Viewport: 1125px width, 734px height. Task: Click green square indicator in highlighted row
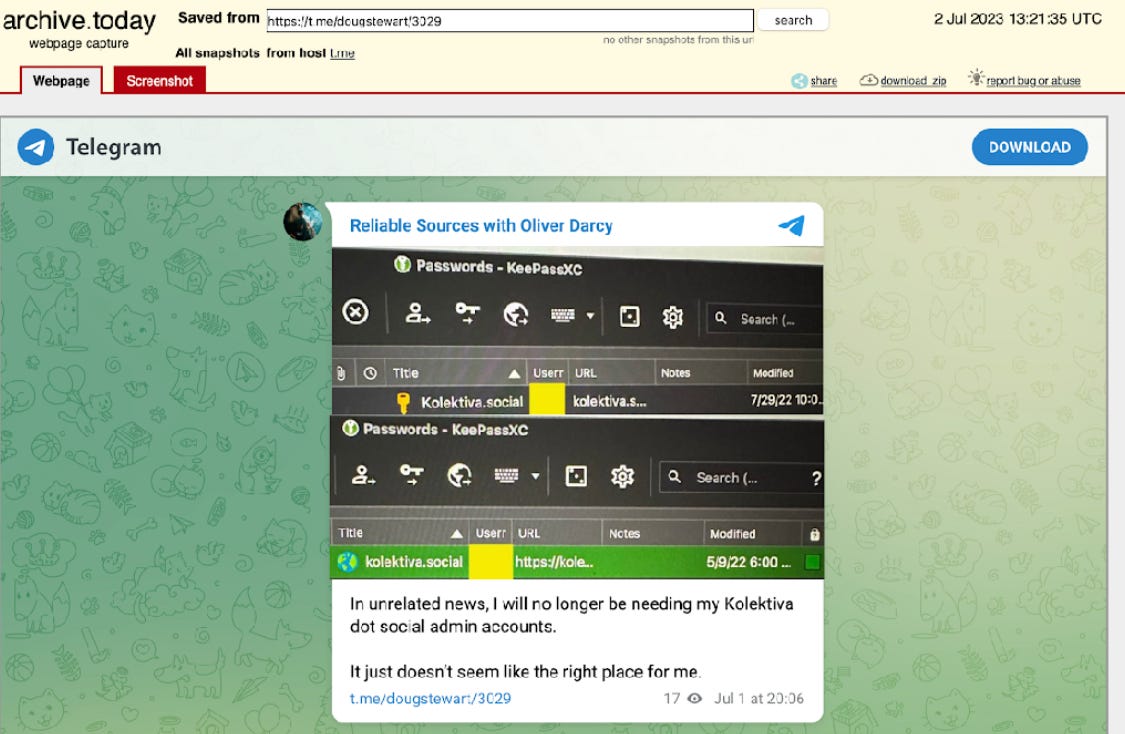pos(812,563)
